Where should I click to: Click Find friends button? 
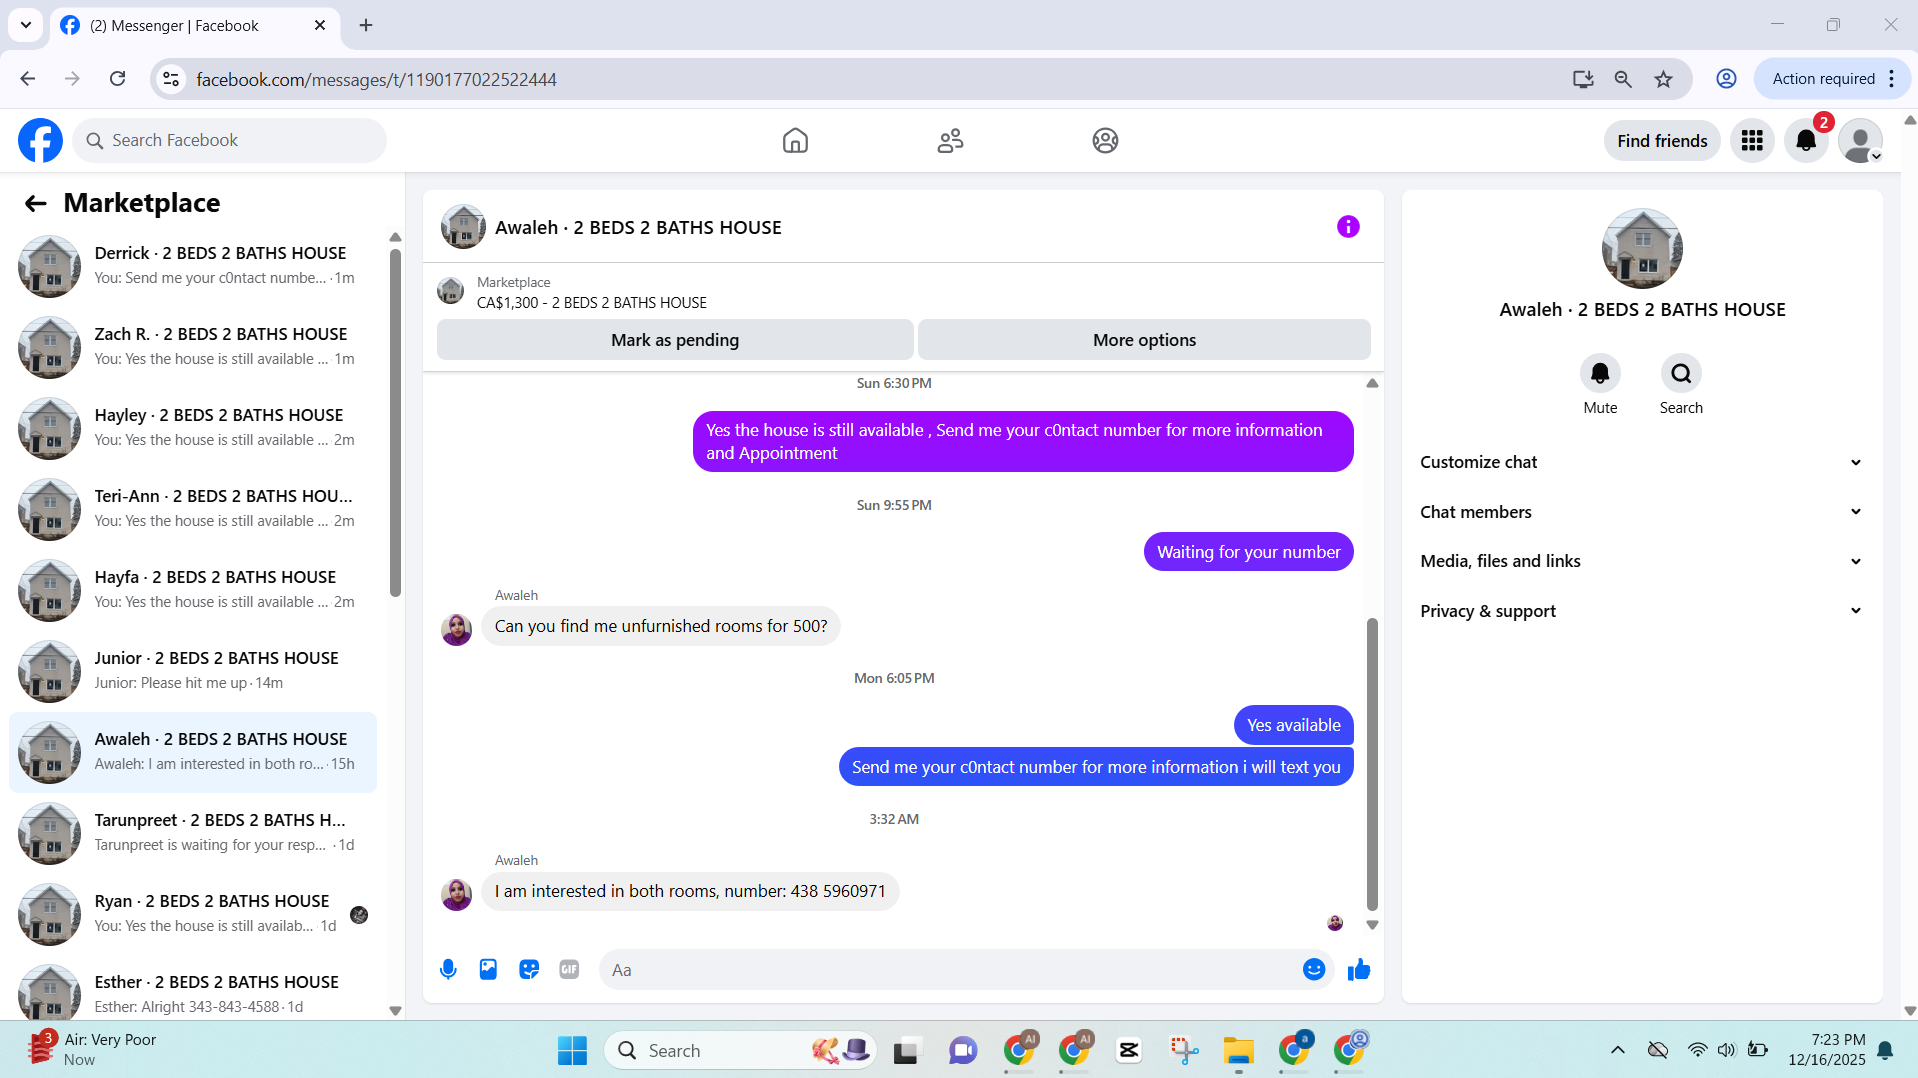tap(1662, 141)
